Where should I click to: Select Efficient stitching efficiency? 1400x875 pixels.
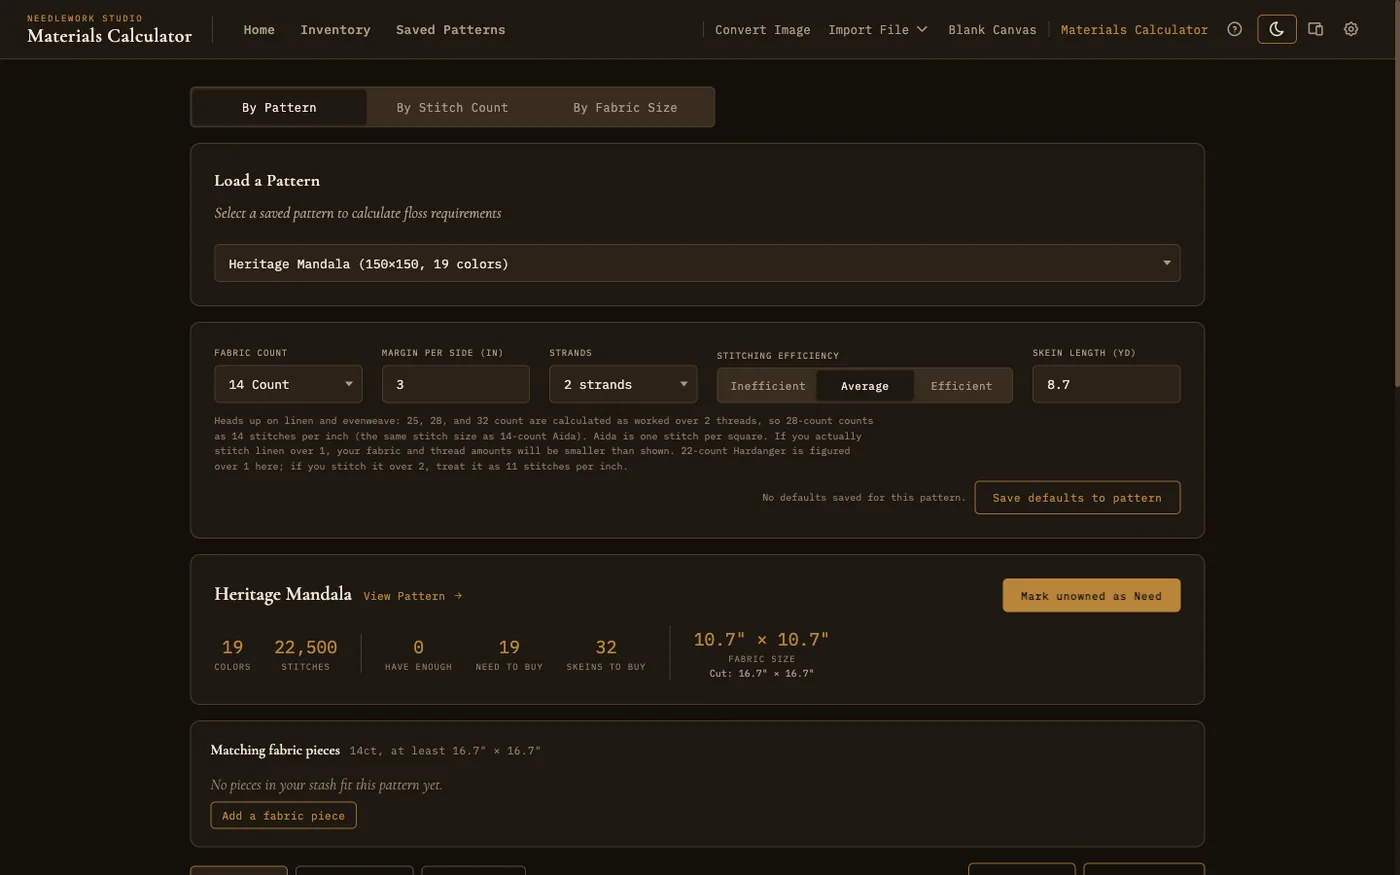click(x=961, y=386)
